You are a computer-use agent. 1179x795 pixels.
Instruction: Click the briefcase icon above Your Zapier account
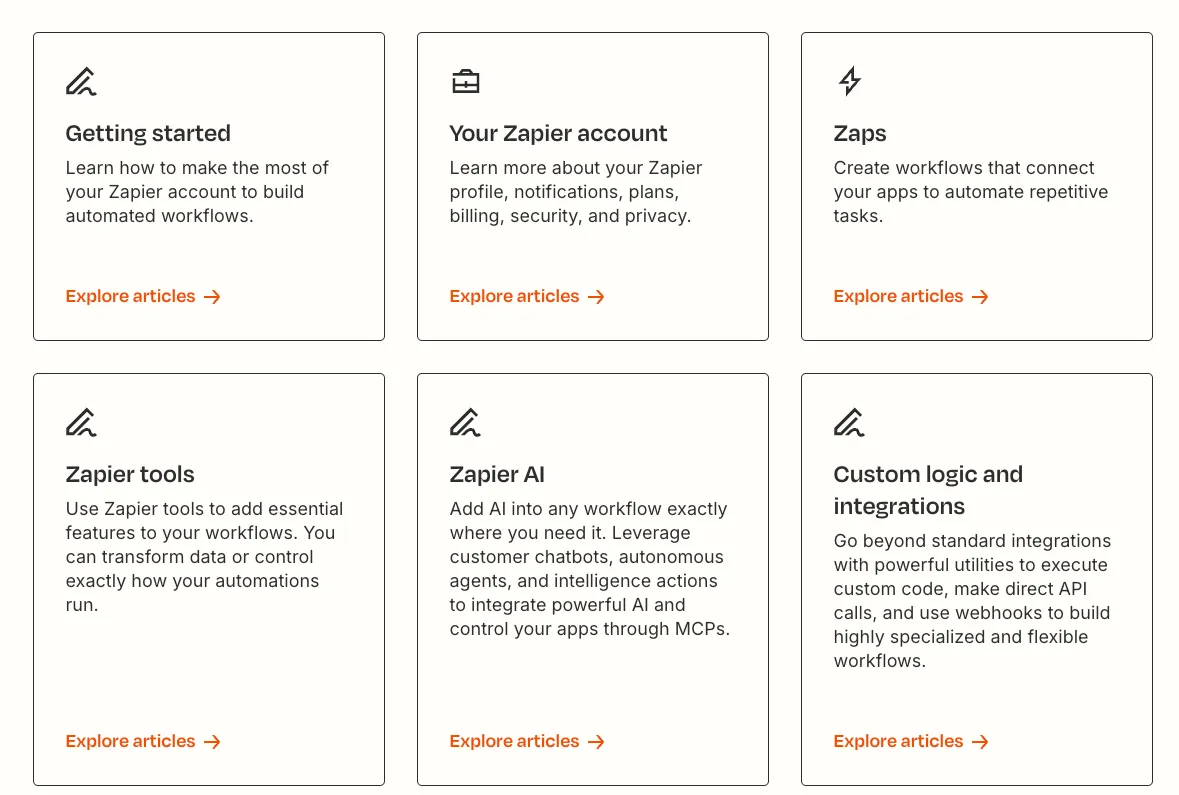pyautogui.click(x=465, y=81)
